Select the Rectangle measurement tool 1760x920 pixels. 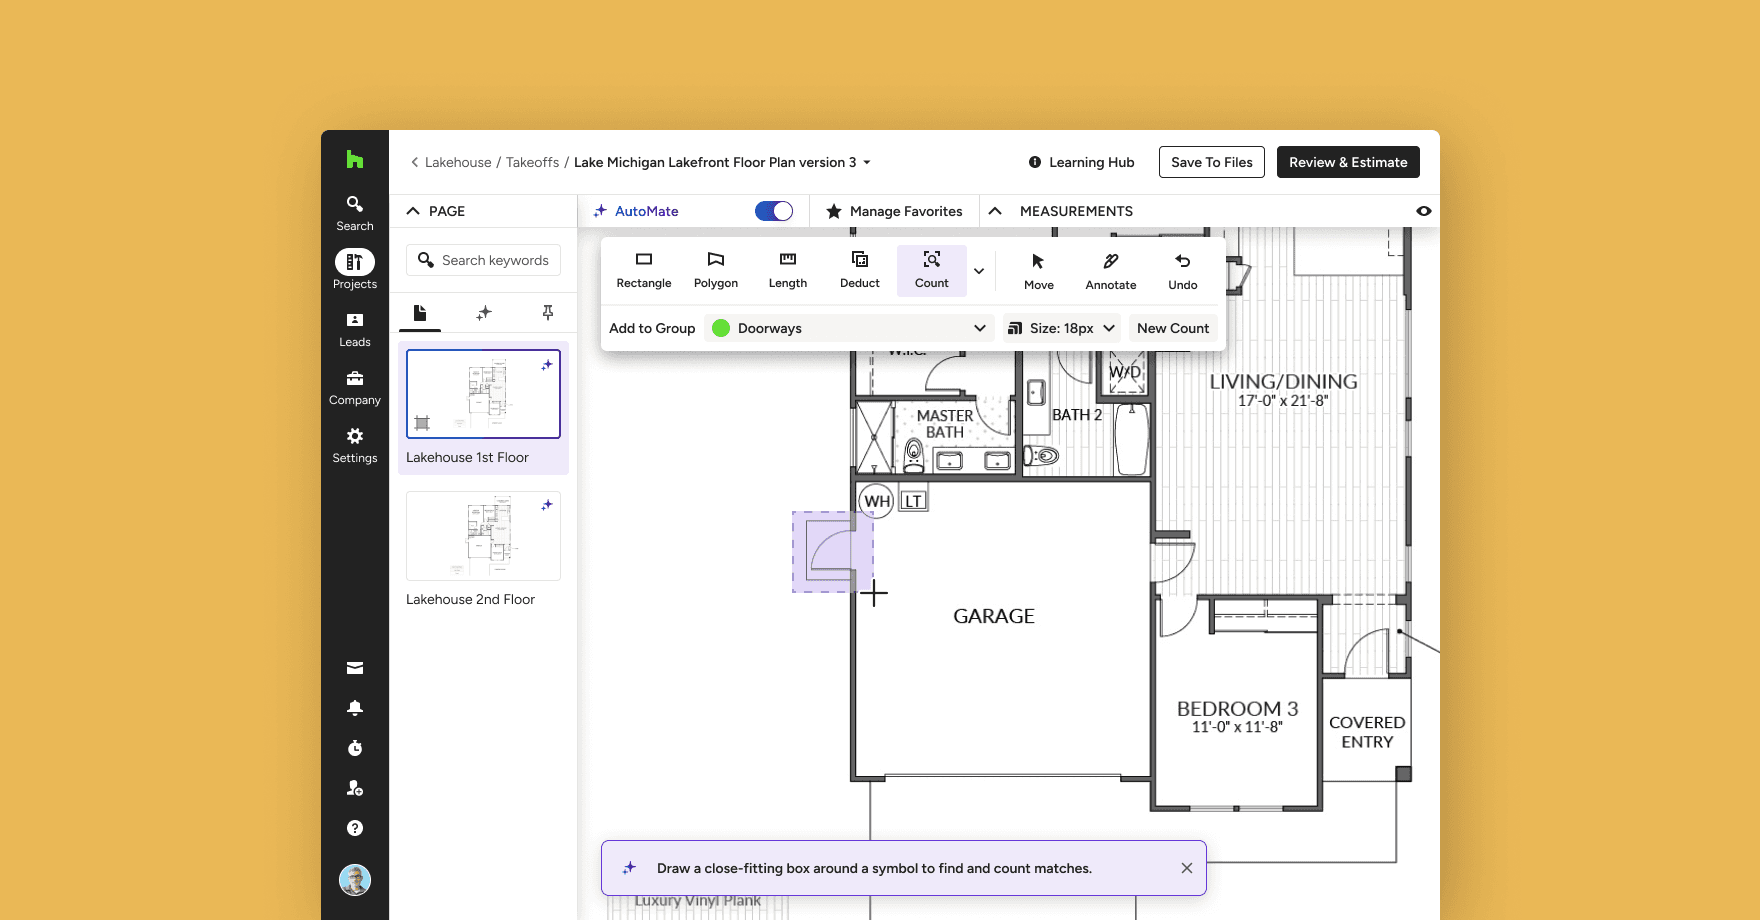(x=644, y=270)
